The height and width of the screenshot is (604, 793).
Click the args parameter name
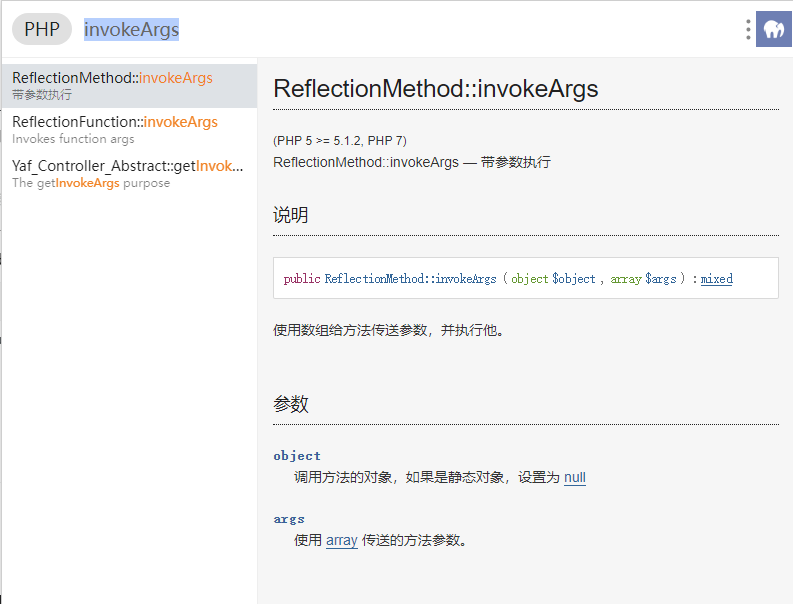(289, 519)
